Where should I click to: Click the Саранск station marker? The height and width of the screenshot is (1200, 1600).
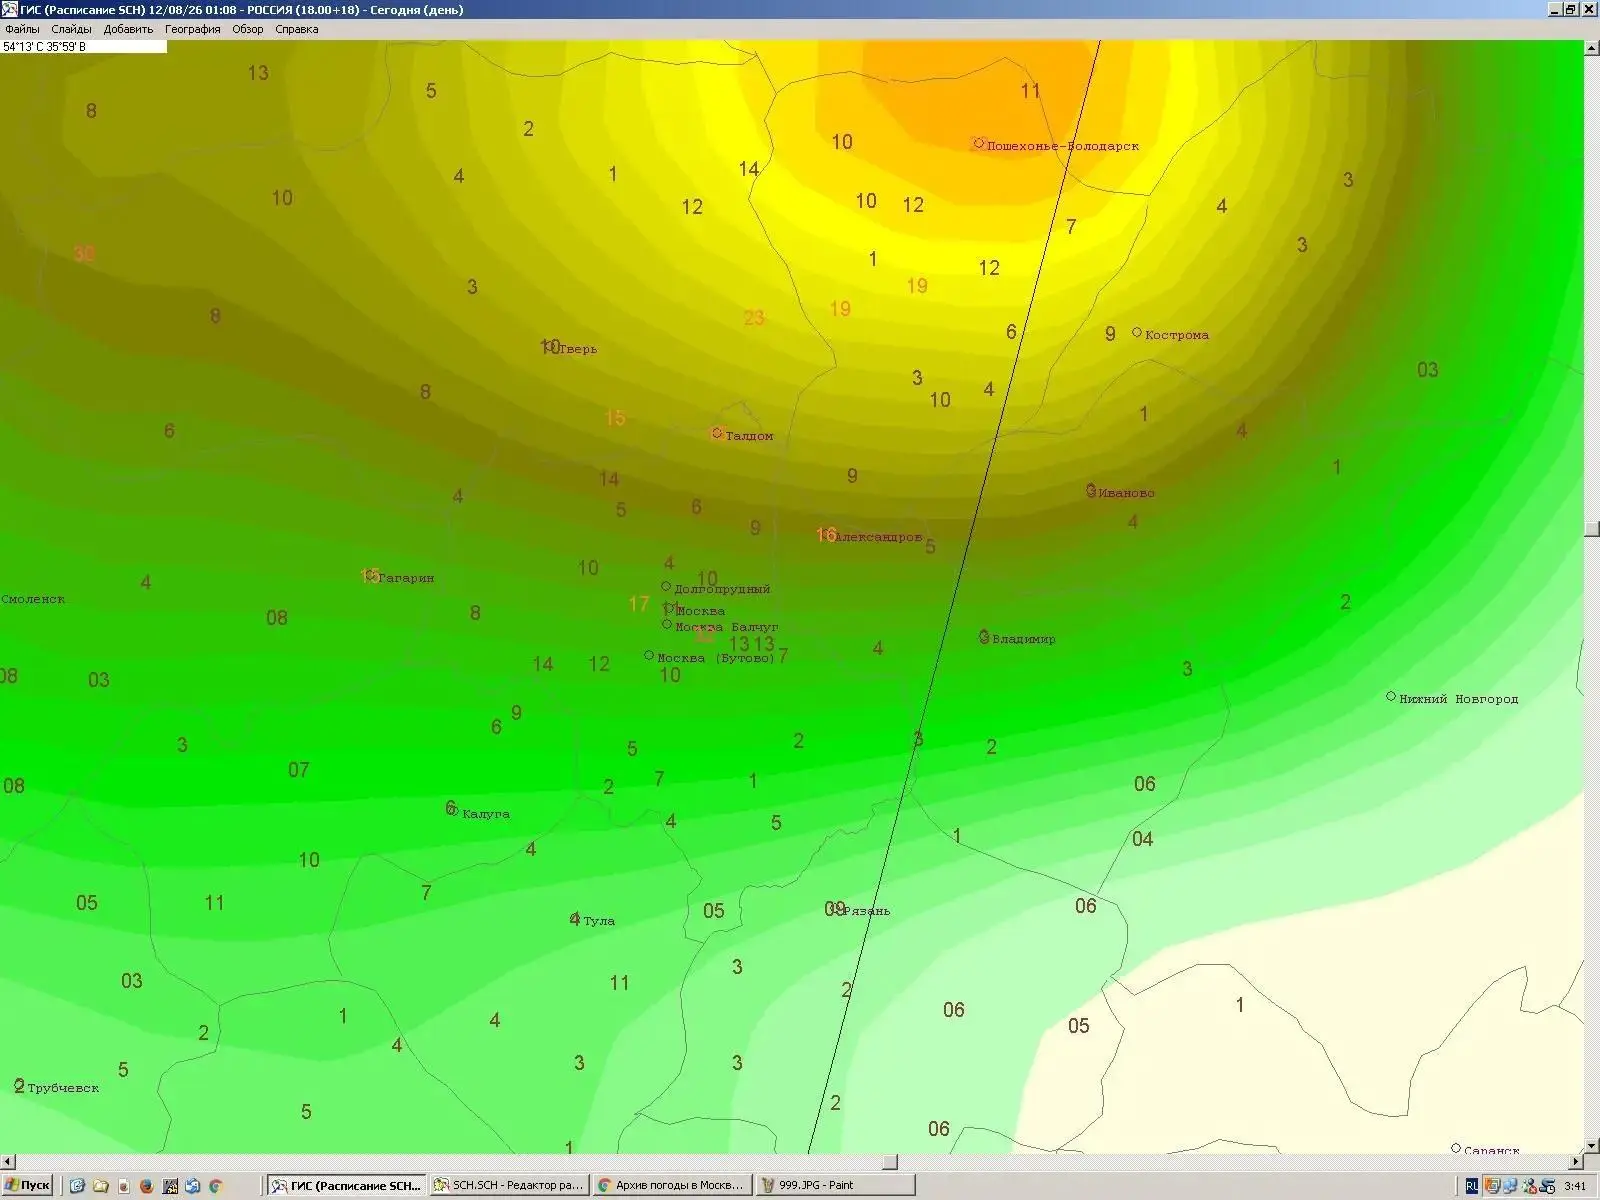[1456, 1148]
